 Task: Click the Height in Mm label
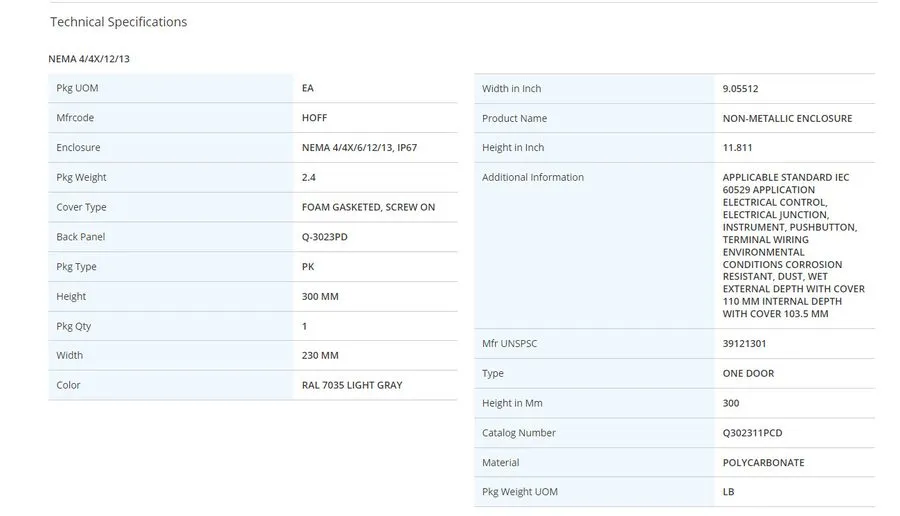click(x=512, y=403)
